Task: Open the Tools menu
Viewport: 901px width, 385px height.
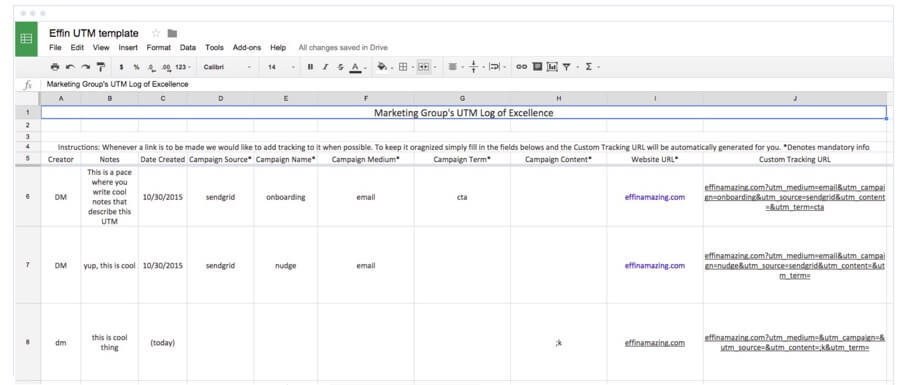Action: click(x=214, y=48)
